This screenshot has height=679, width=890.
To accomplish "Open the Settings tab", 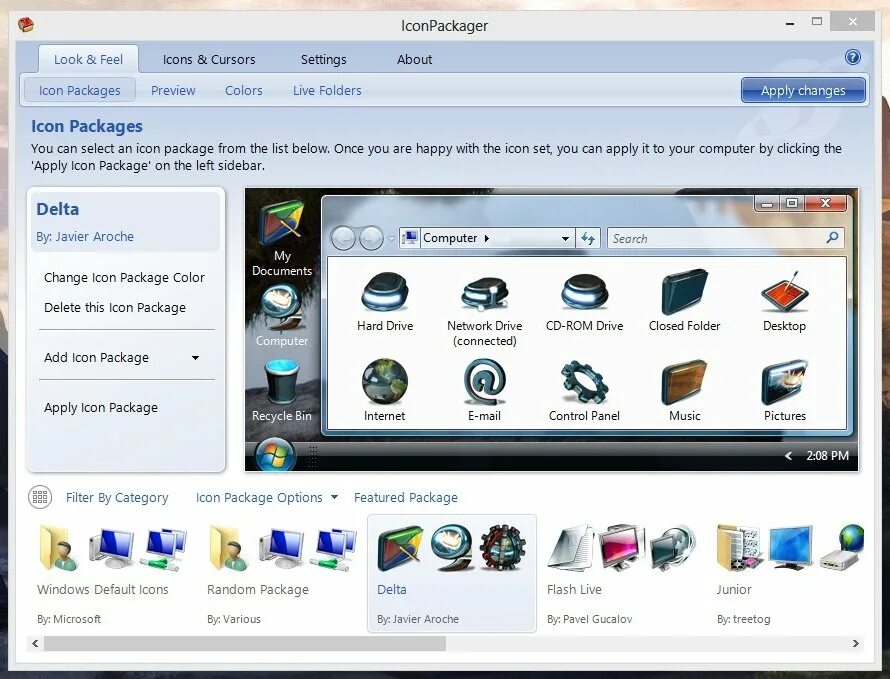I will click(324, 60).
